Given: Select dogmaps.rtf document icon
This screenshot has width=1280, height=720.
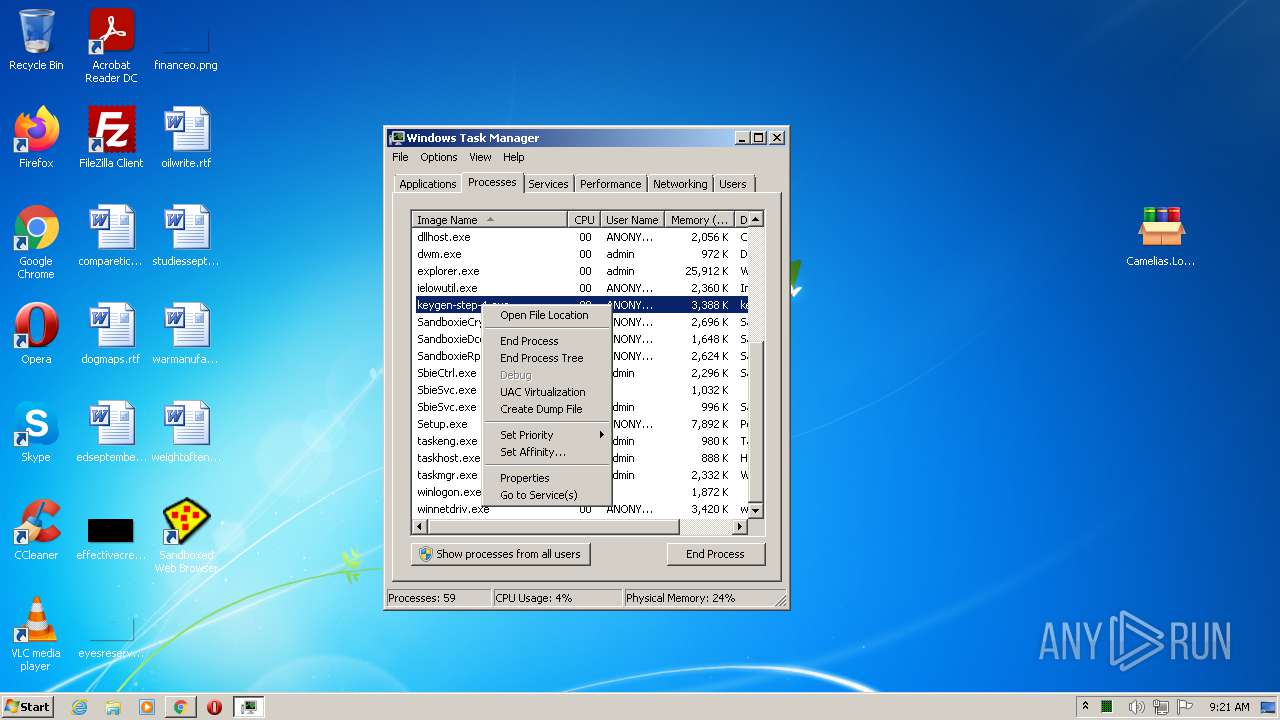Looking at the screenshot, I should 111,334.
